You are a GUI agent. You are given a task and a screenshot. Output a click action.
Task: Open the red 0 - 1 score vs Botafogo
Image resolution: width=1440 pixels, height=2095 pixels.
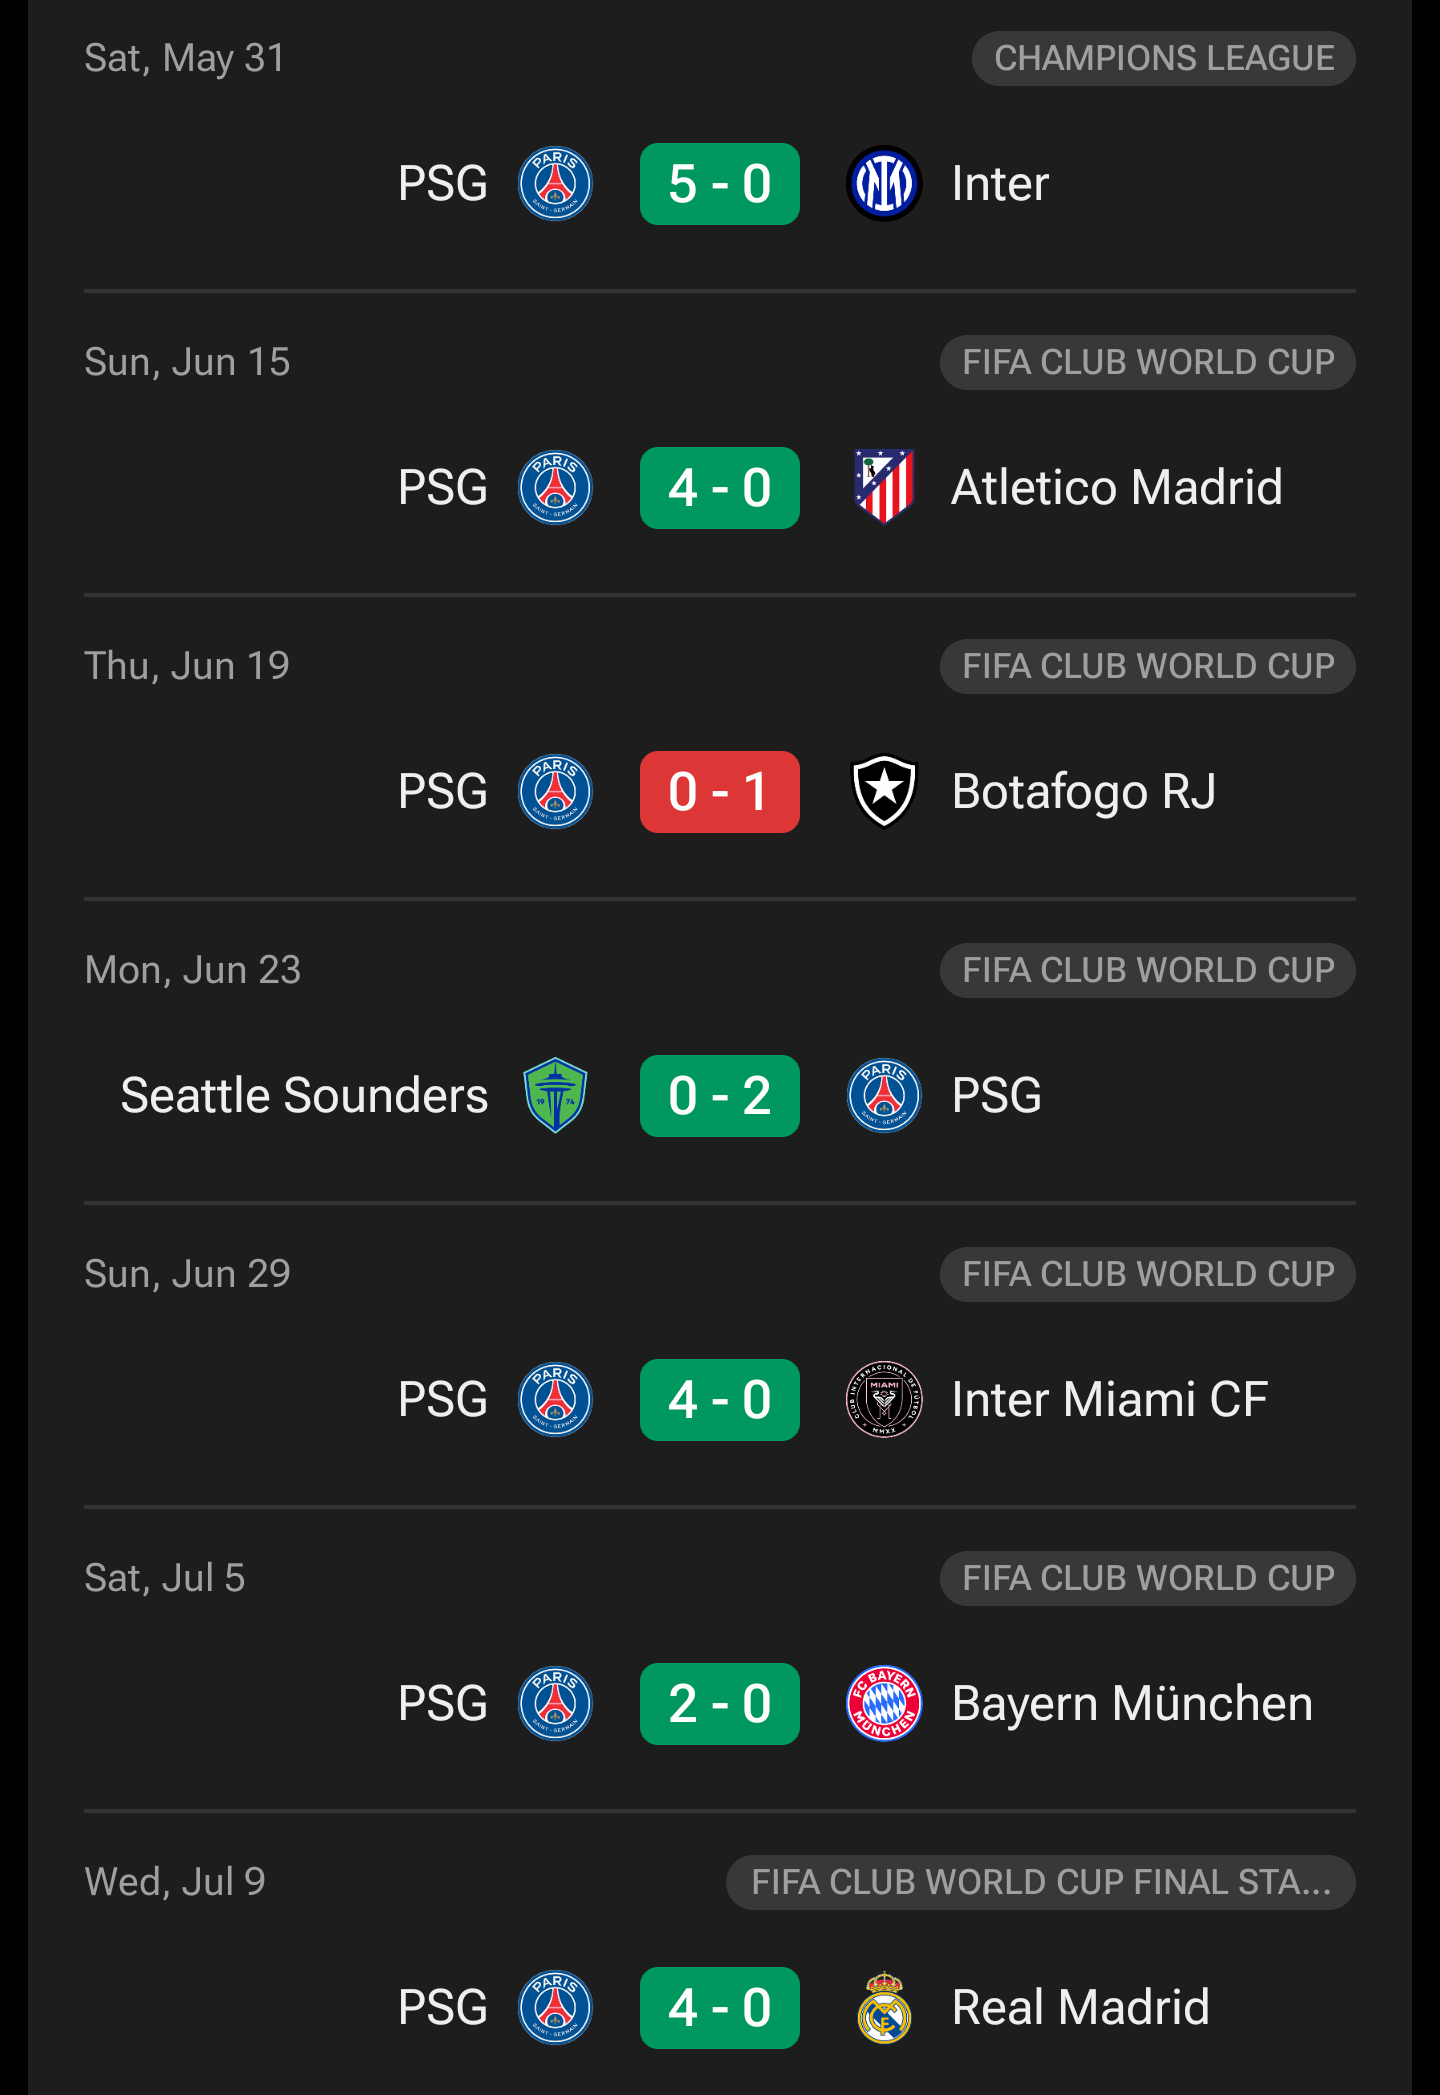coord(720,792)
